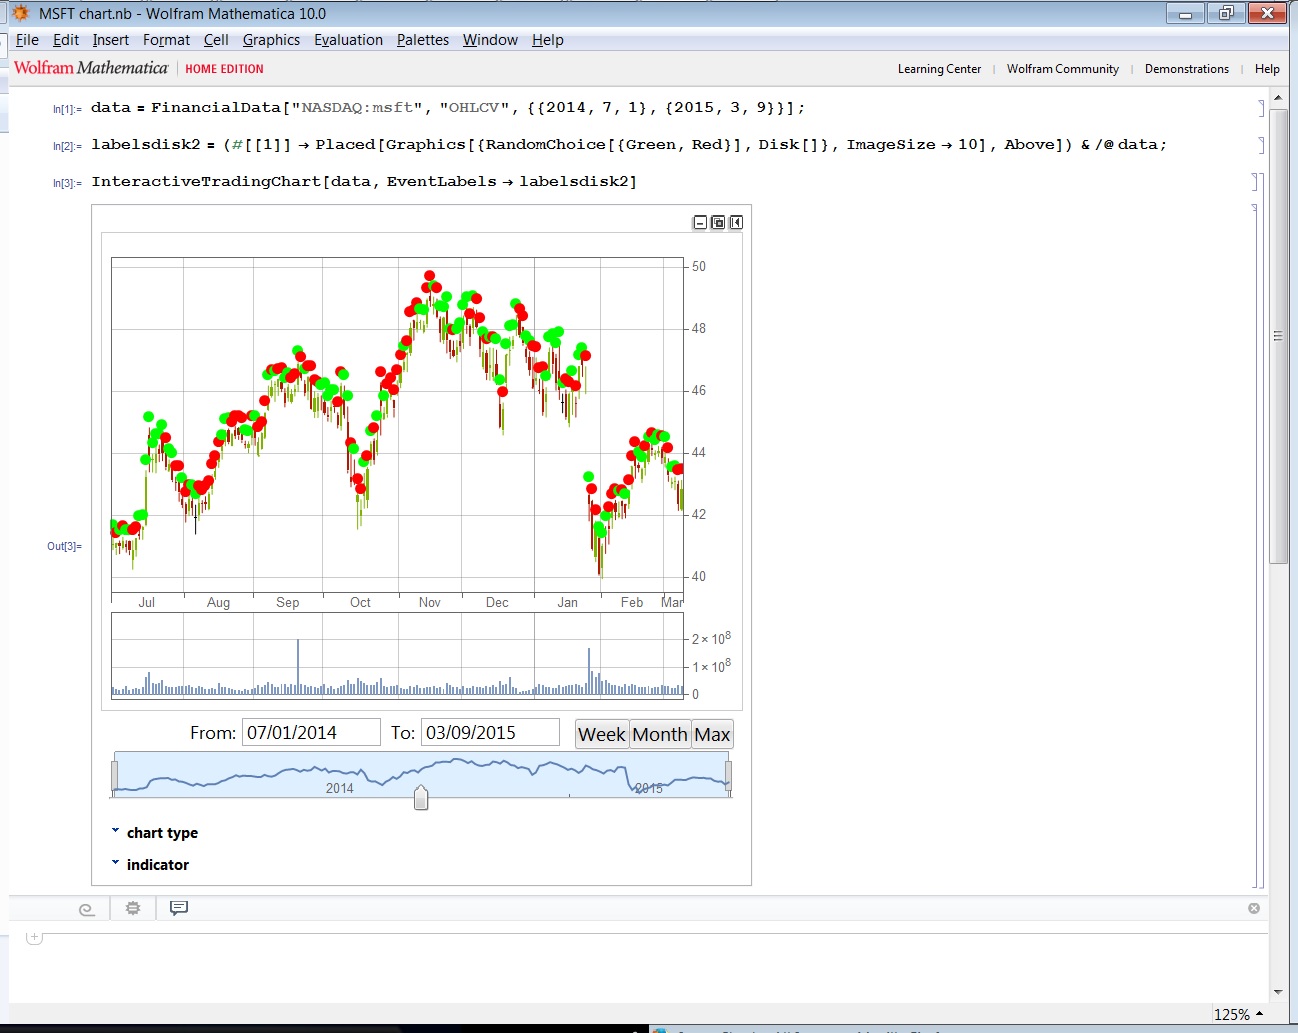Click the 2015 label in range overview

tap(649, 788)
